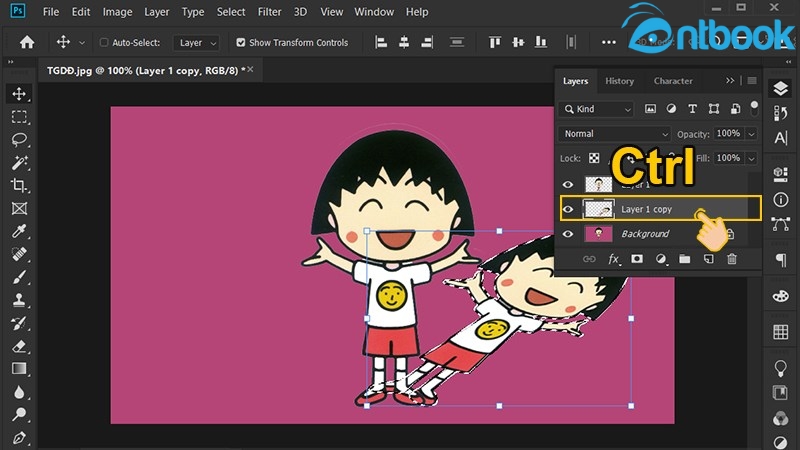This screenshot has width=800, height=450.
Task: Filter for type layers icon
Action: tap(692, 109)
